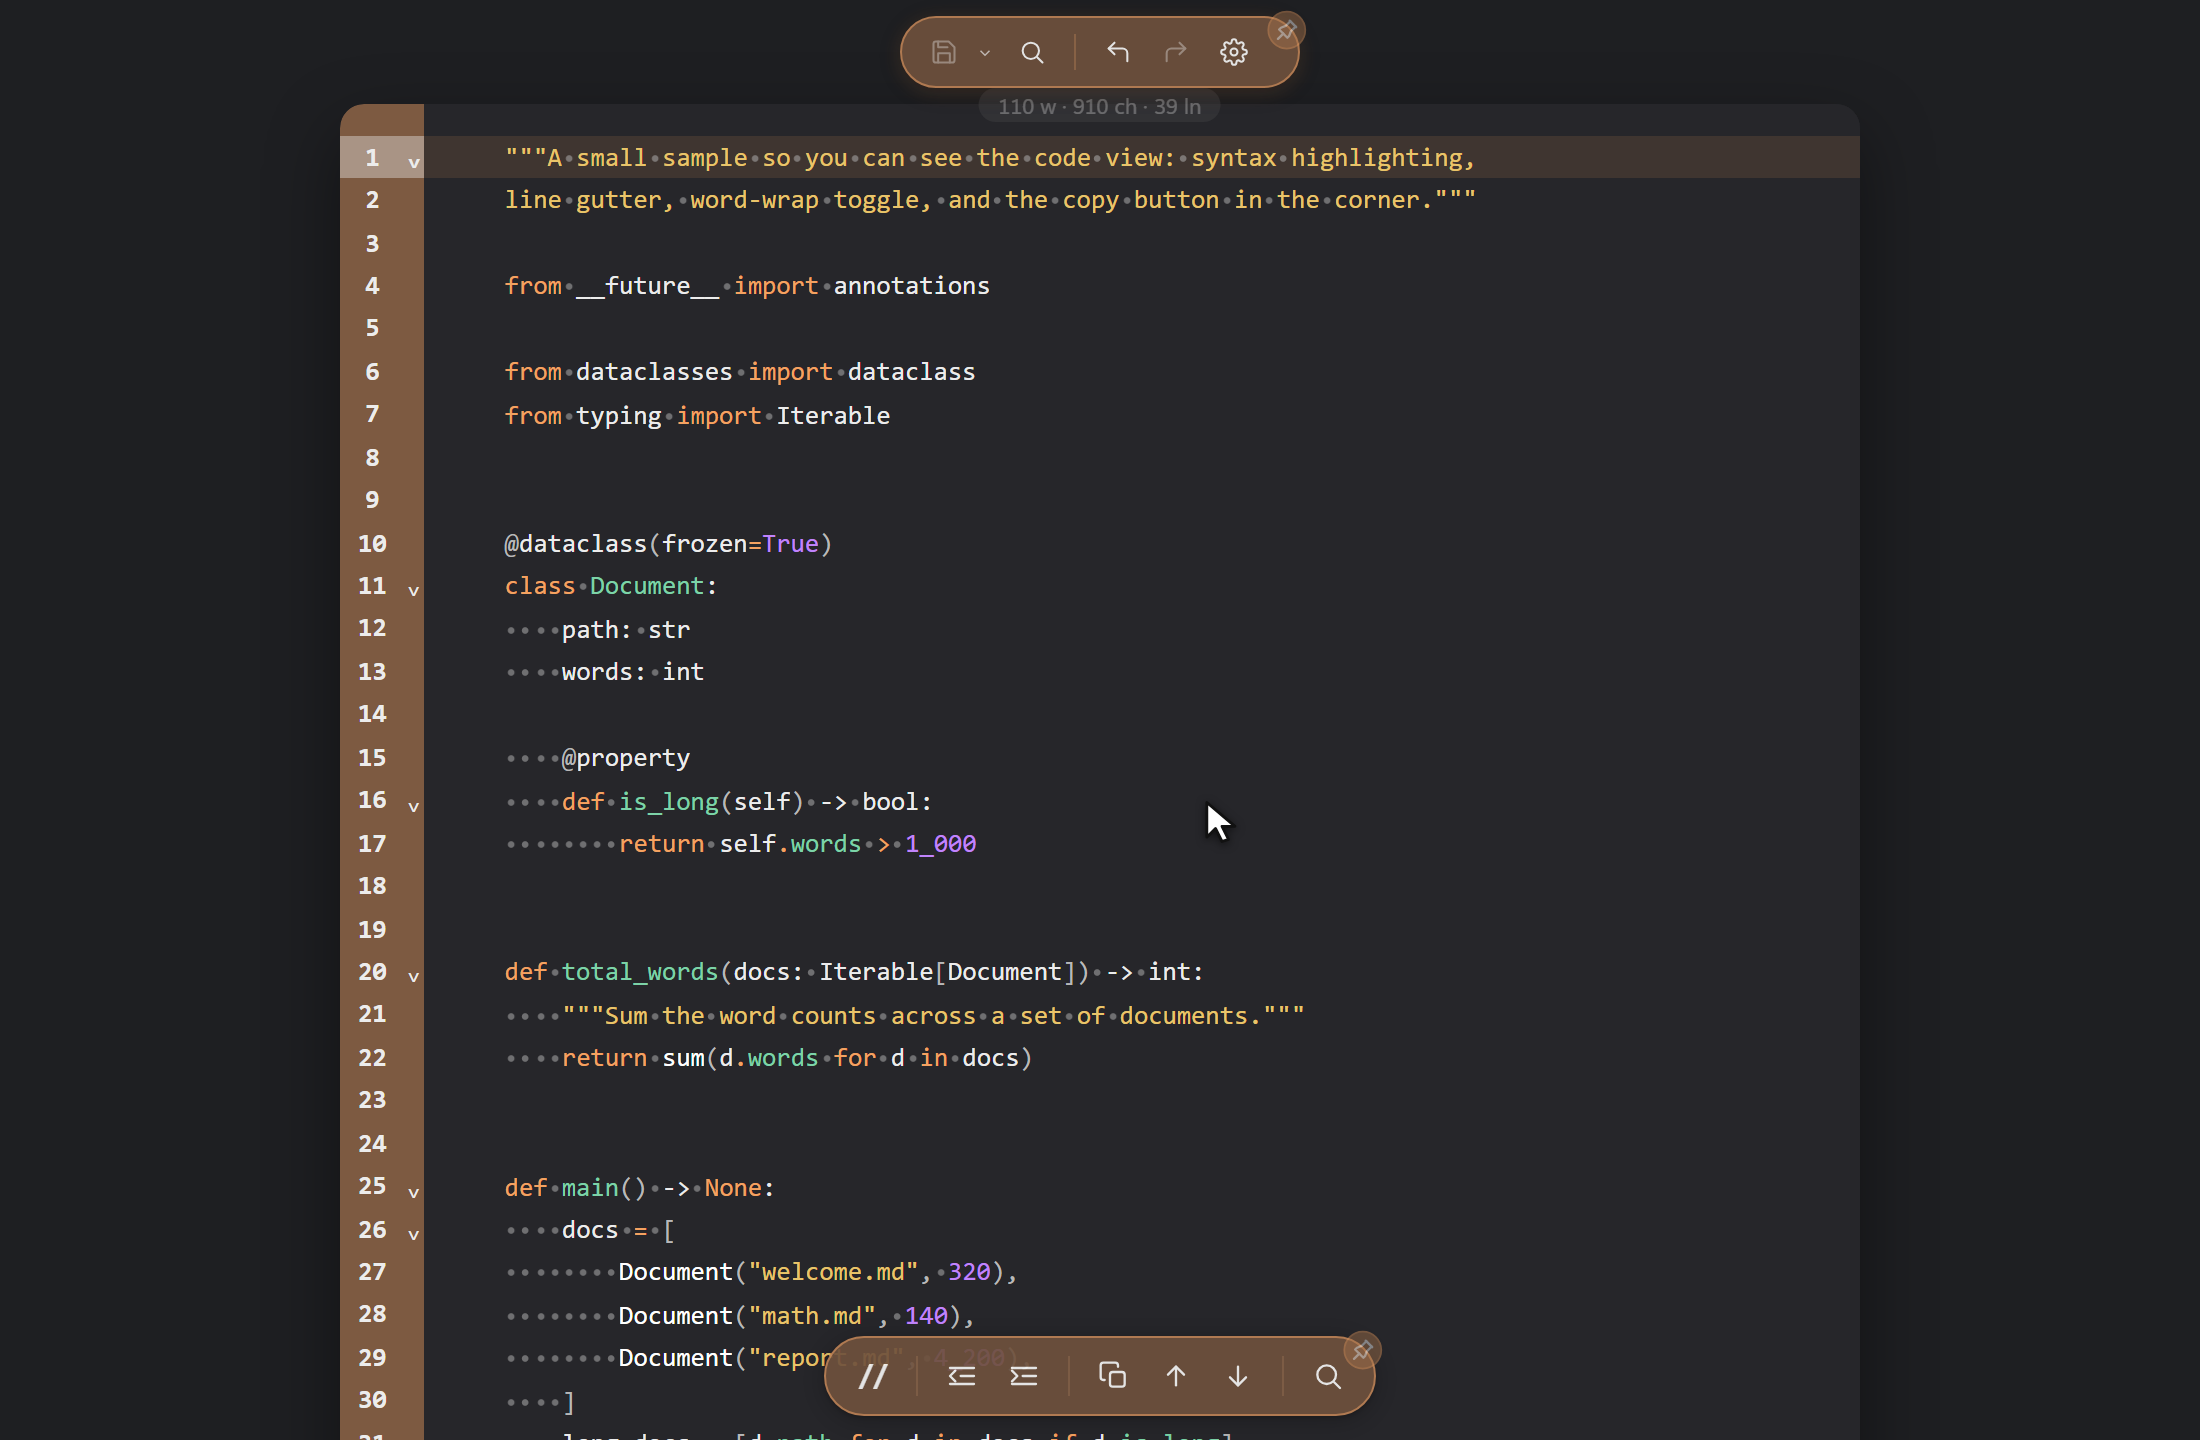
Task: Click line number 4 in the gutter
Action: pyautogui.click(x=372, y=286)
